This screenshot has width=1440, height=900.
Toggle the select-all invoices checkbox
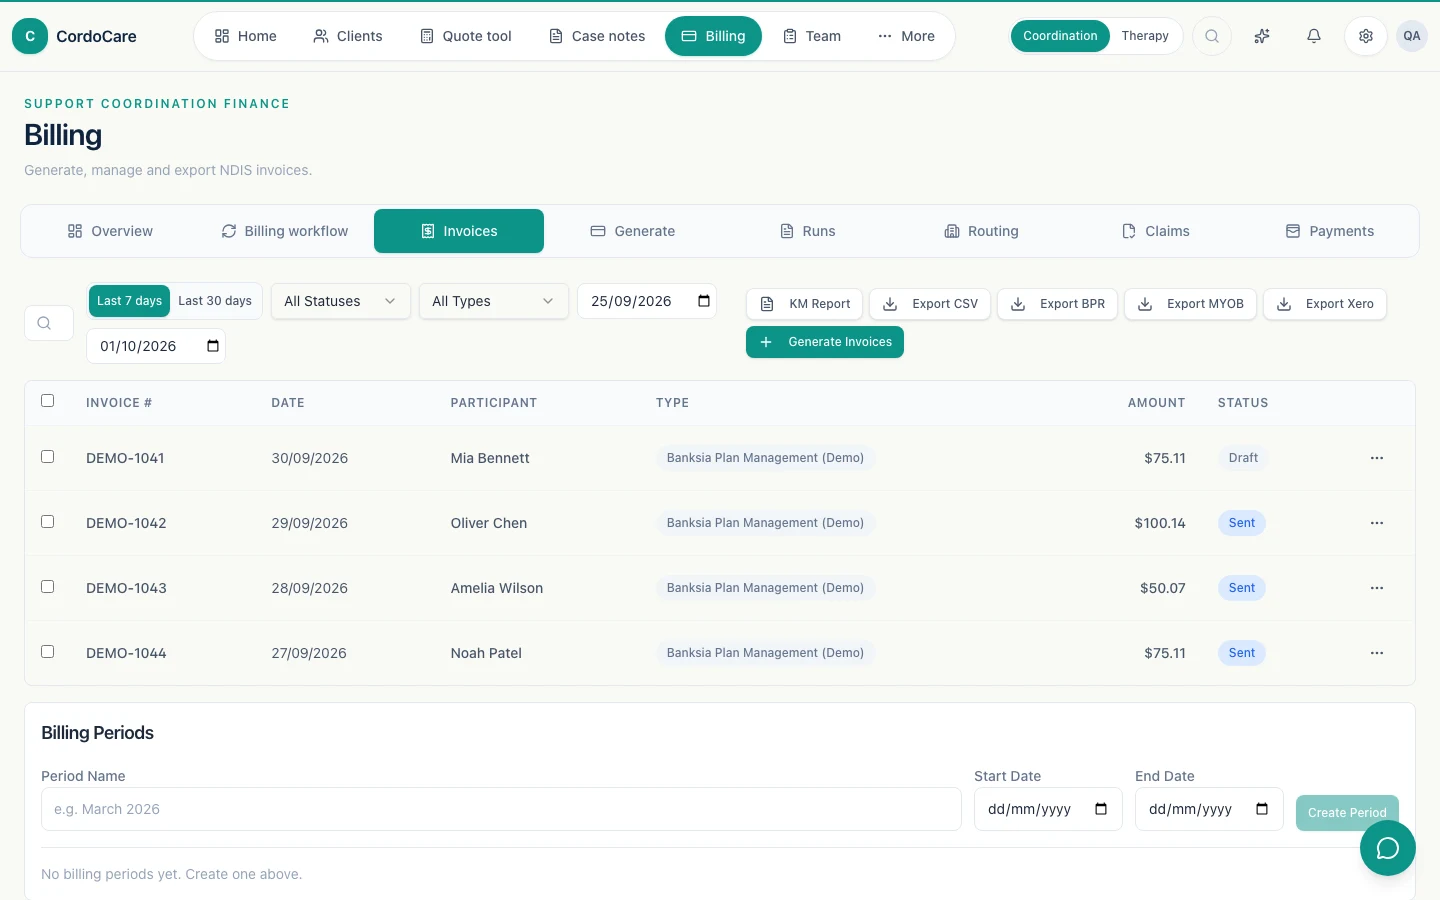coord(47,401)
